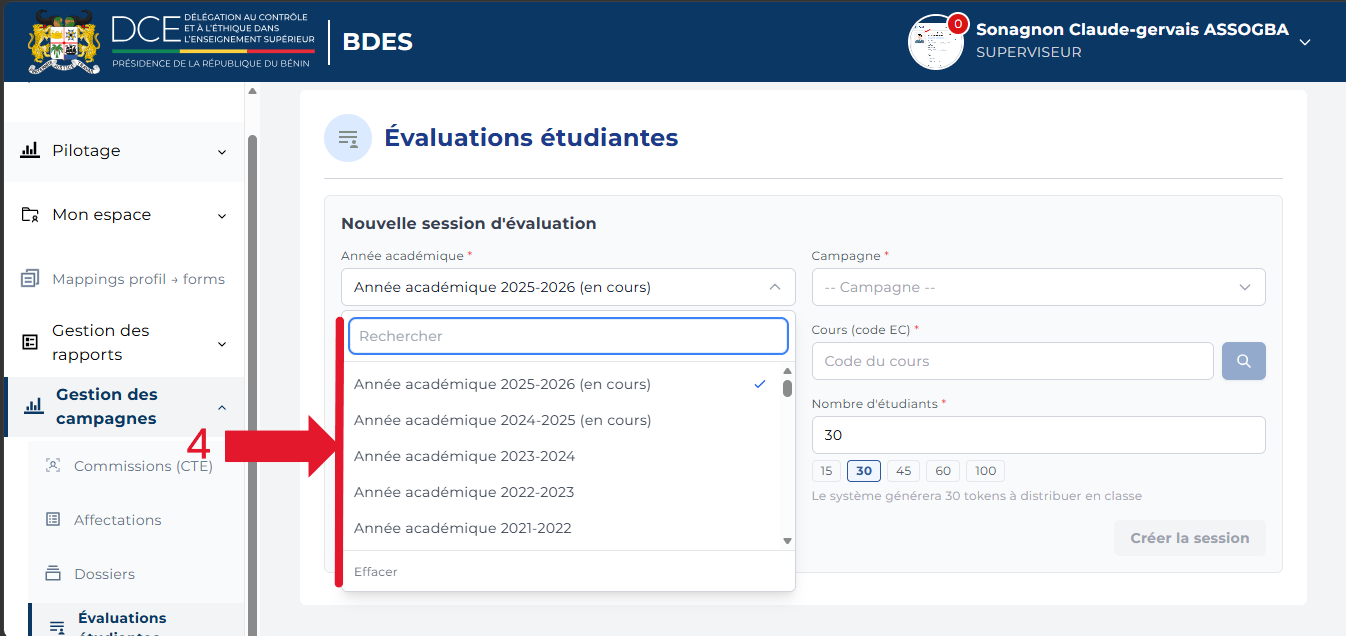Focus the Rechercher field in the dropdown

568,336
